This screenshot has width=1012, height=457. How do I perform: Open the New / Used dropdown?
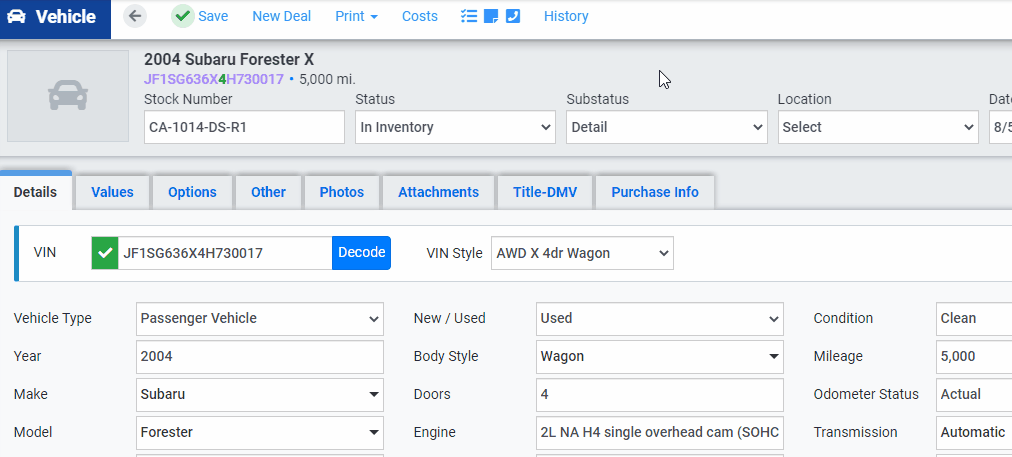(660, 319)
